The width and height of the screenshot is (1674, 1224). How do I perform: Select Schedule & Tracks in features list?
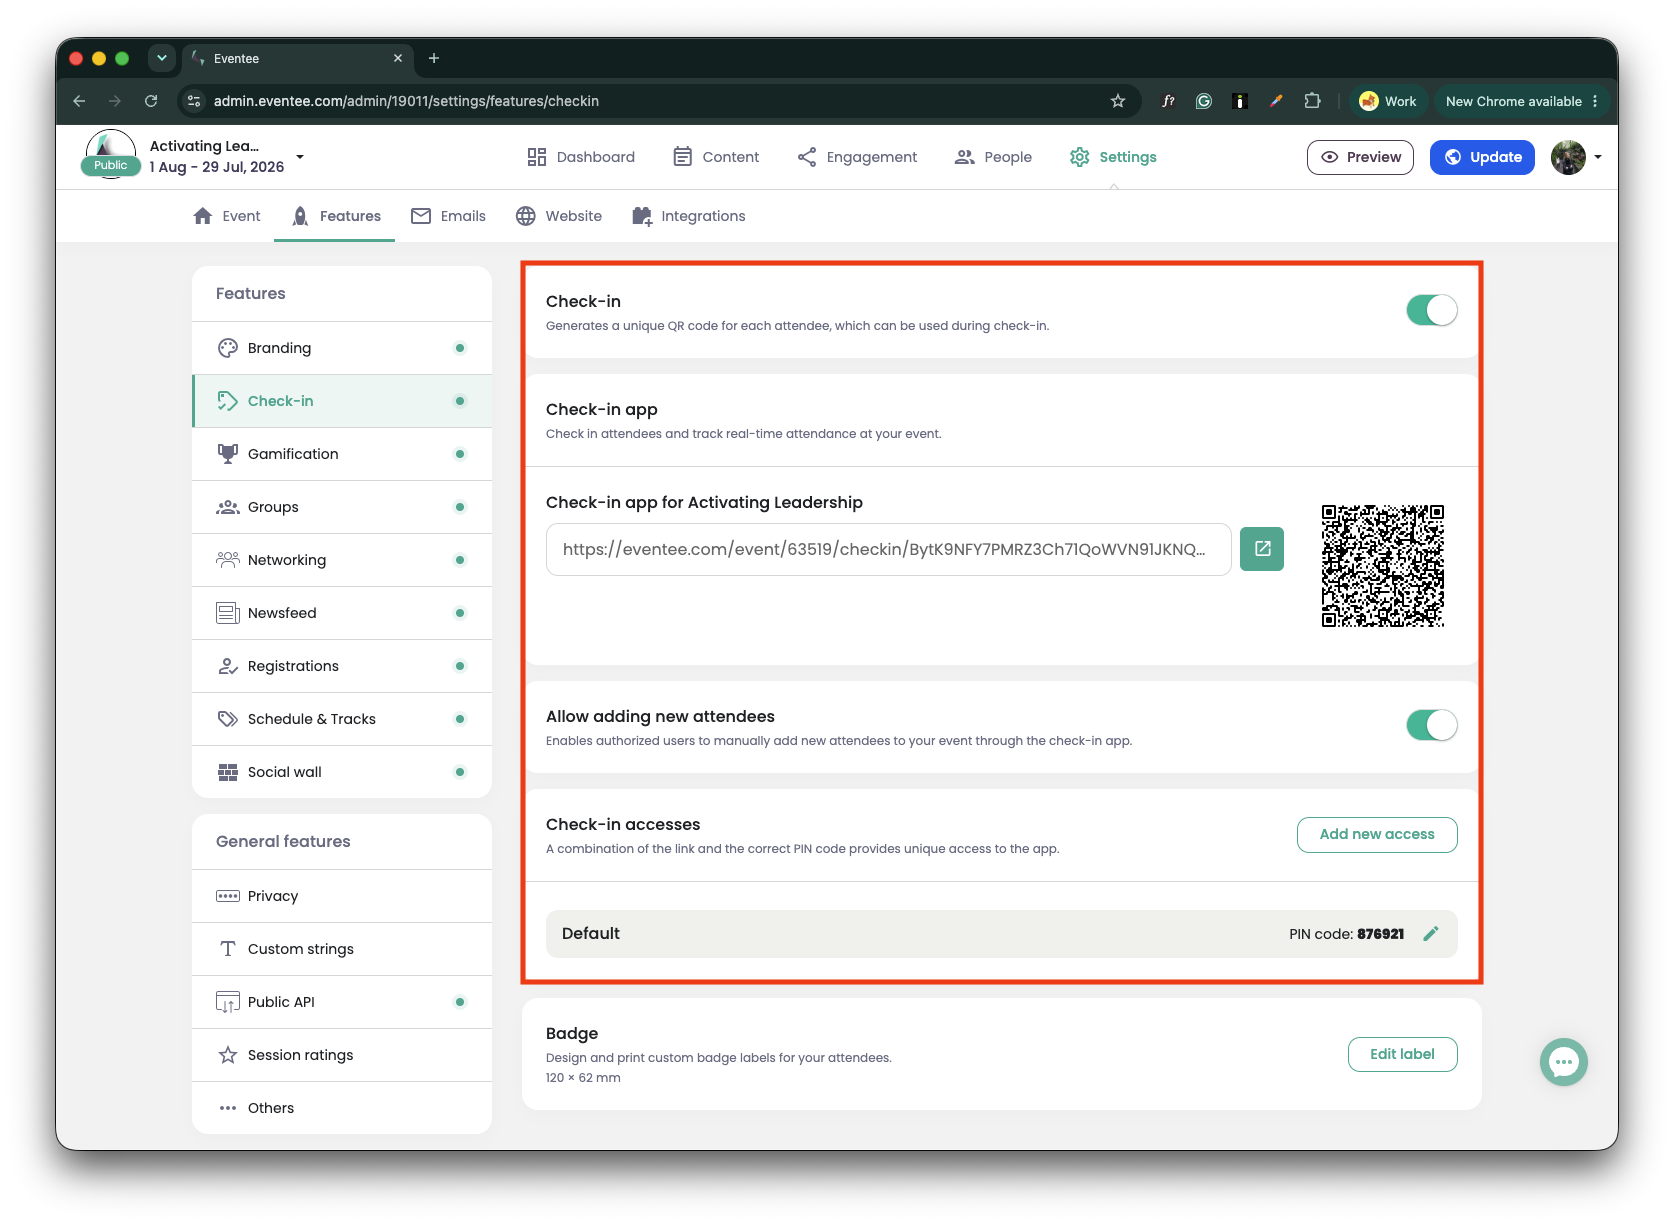point(342,719)
